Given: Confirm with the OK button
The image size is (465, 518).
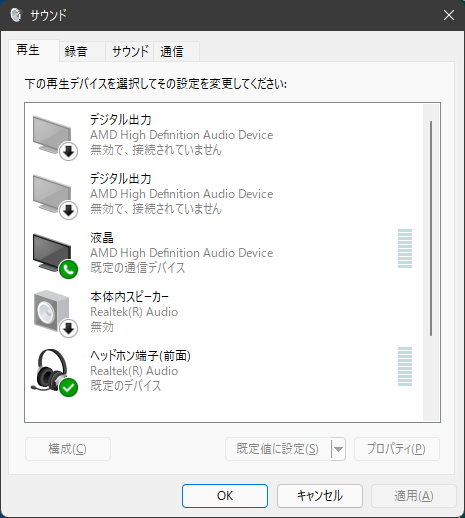Looking at the screenshot, I should pos(225,496).
